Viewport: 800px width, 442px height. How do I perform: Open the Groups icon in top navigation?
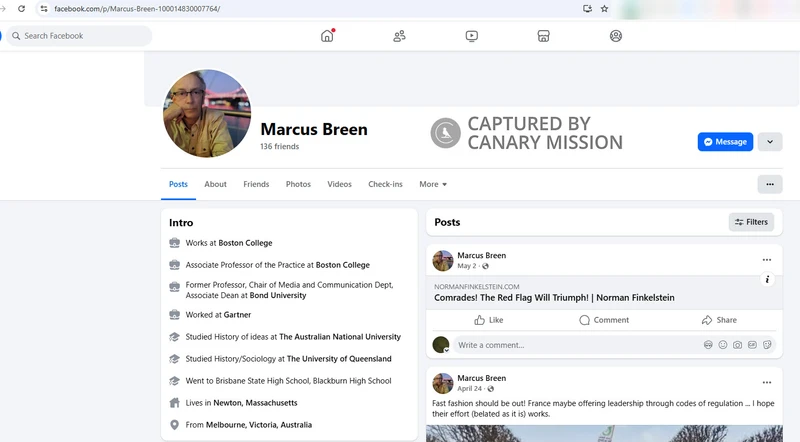pyautogui.click(x=616, y=36)
